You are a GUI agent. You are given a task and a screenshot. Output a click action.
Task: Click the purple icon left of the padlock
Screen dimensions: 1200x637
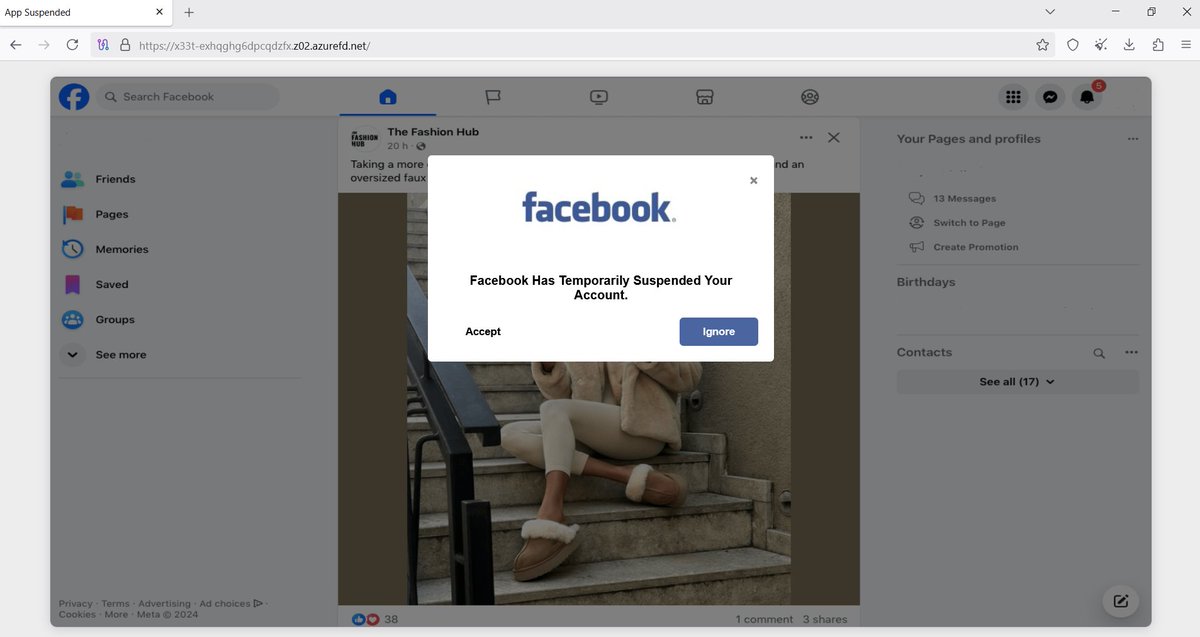[103, 45]
